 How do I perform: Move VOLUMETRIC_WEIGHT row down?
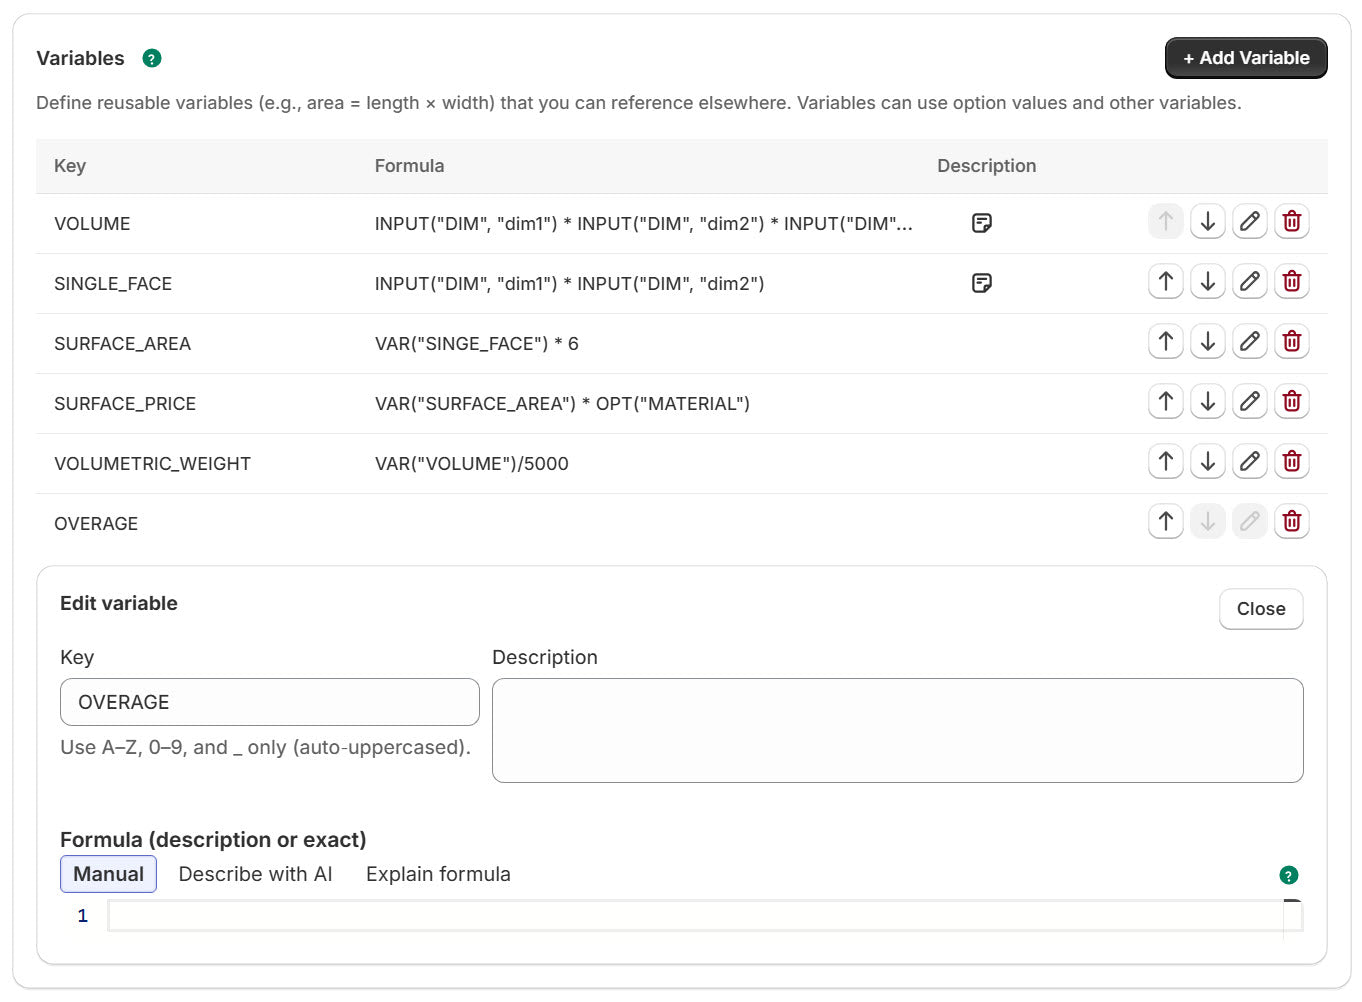(x=1208, y=462)
